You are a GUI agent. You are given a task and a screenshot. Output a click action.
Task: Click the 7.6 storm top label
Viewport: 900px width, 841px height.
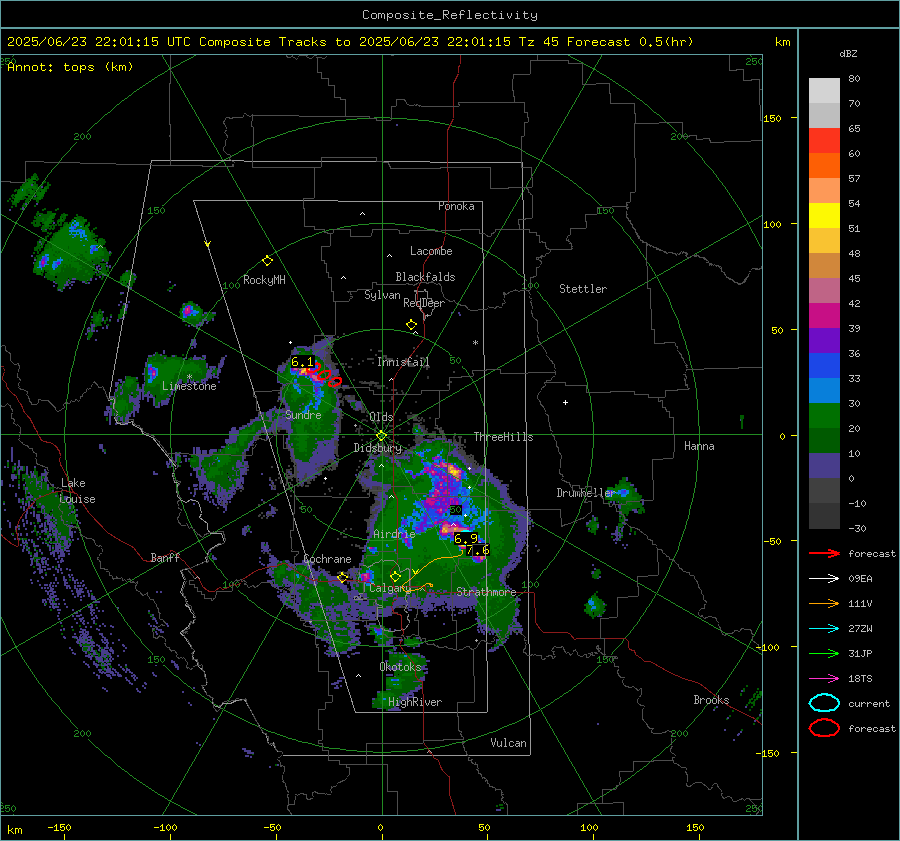[x=478, y=550]
